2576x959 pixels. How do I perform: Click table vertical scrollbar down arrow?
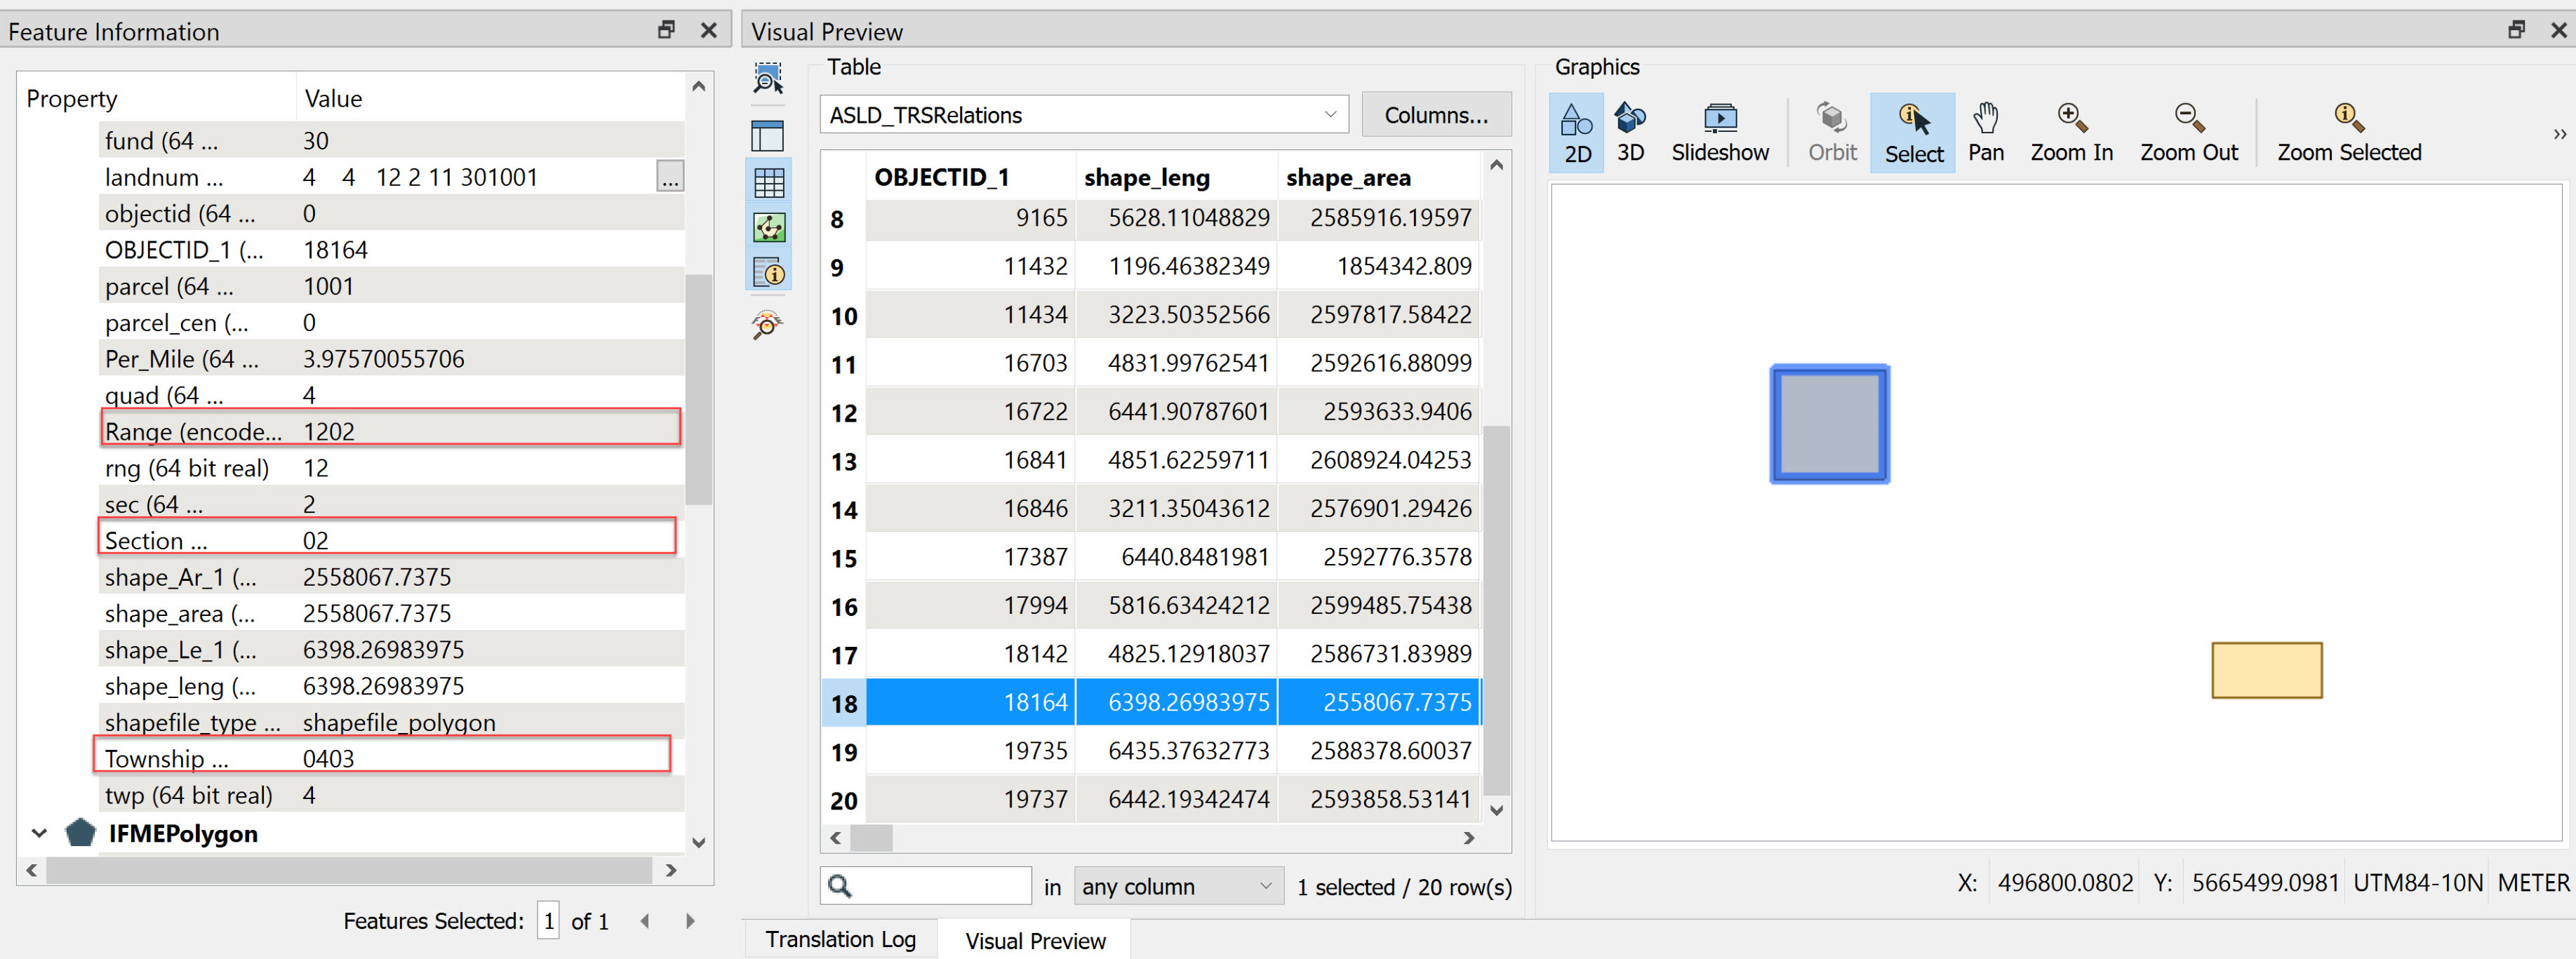pyautogui.click(x=1496, y=811)
